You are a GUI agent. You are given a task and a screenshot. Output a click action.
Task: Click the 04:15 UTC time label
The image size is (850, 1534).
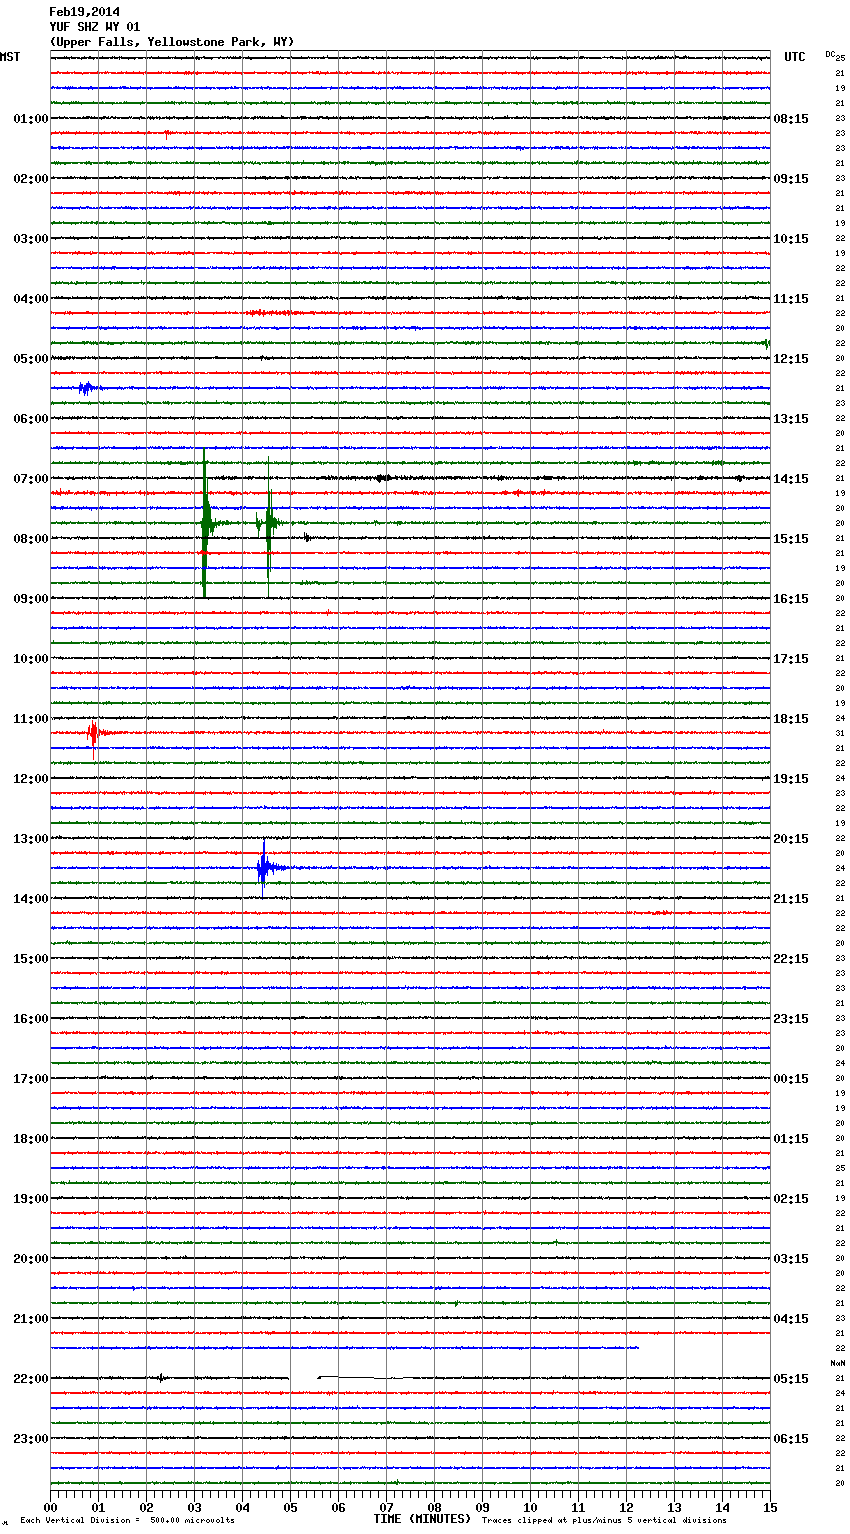point(791,1319)
